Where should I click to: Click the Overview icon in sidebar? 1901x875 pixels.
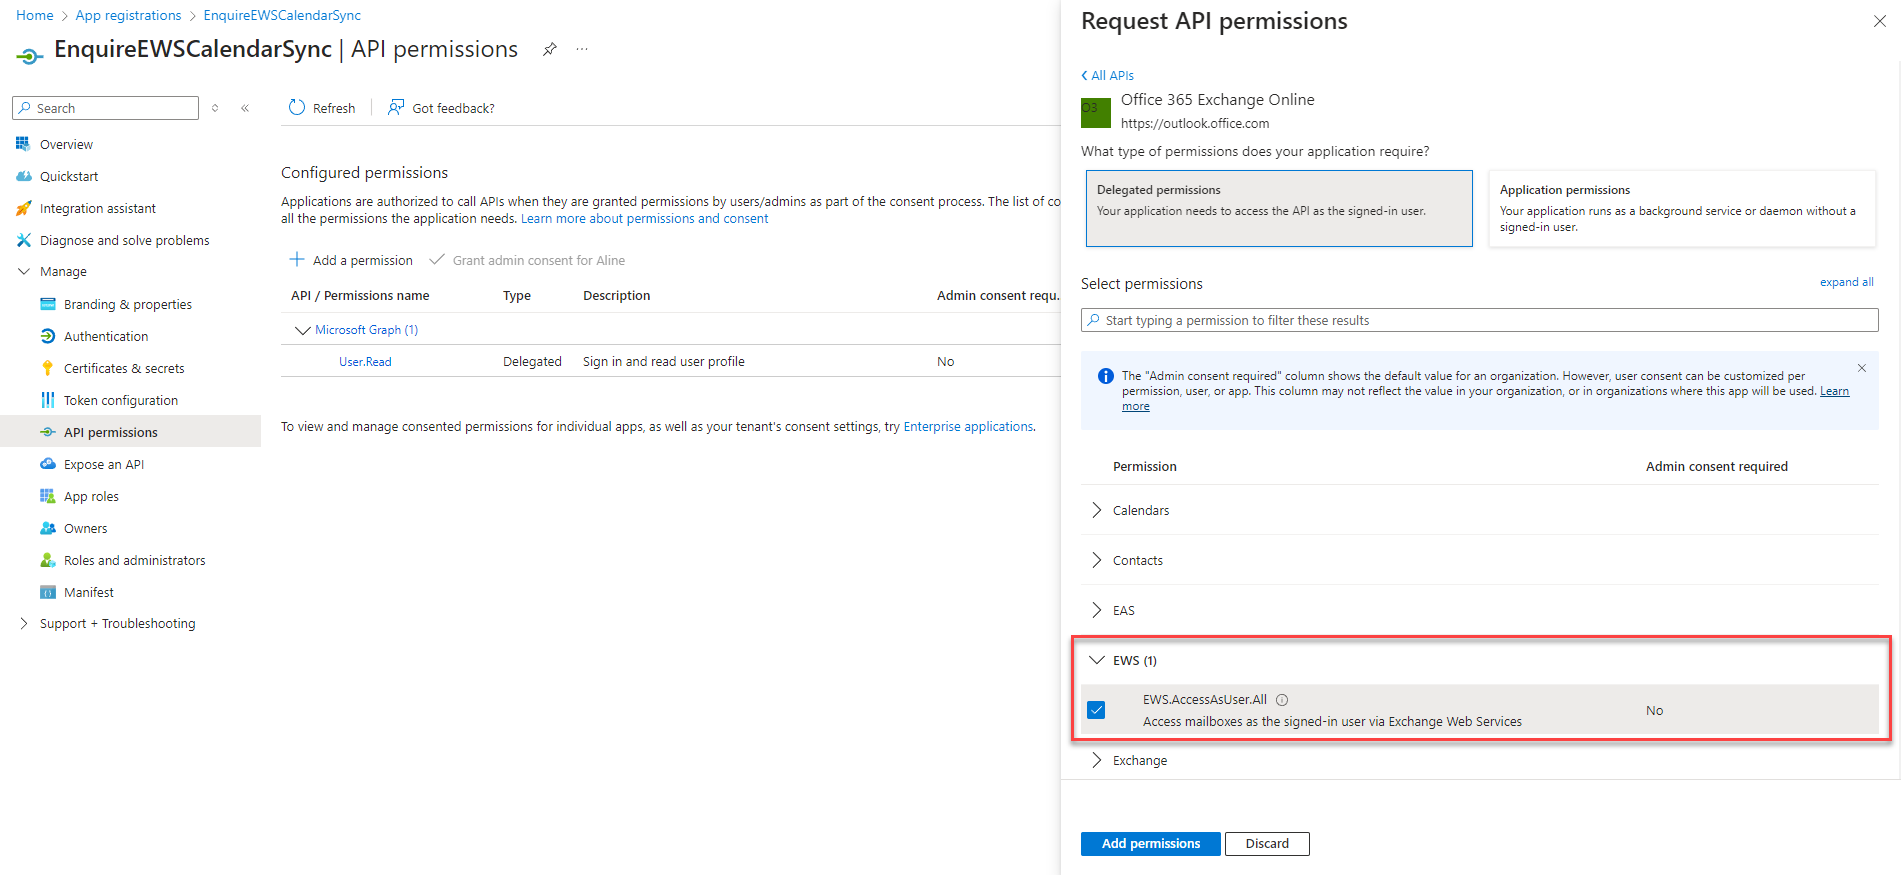tap(23, 144)
